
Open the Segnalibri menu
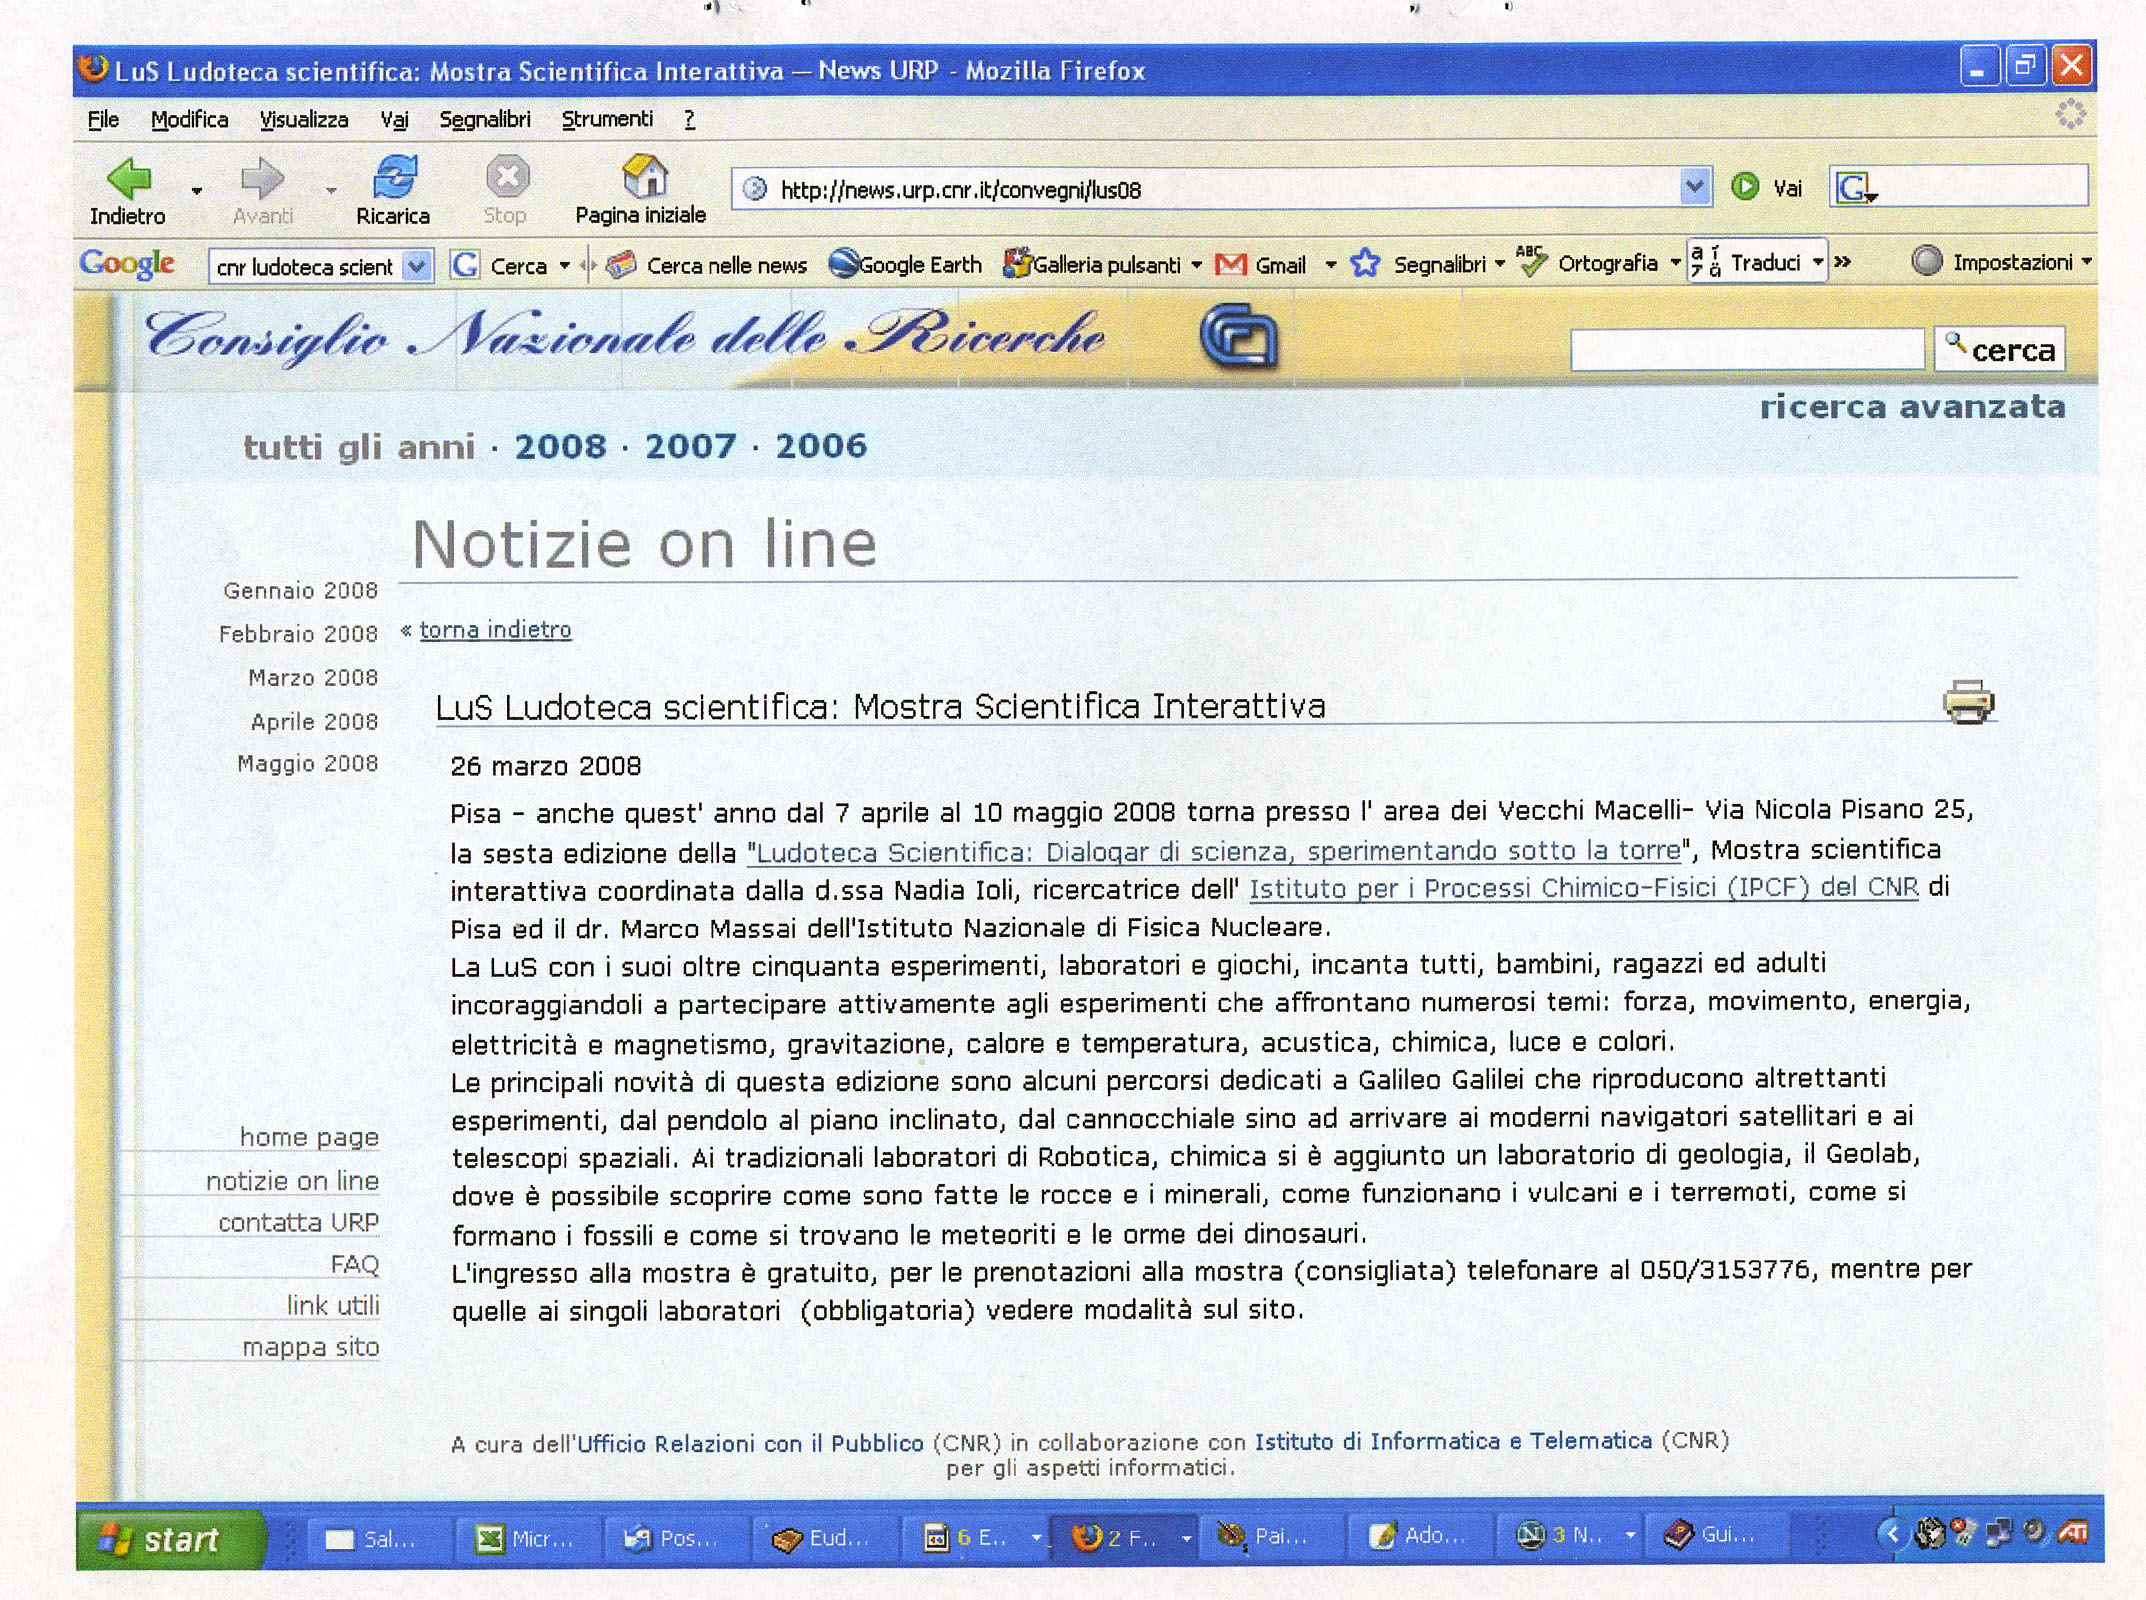[484, 120]
